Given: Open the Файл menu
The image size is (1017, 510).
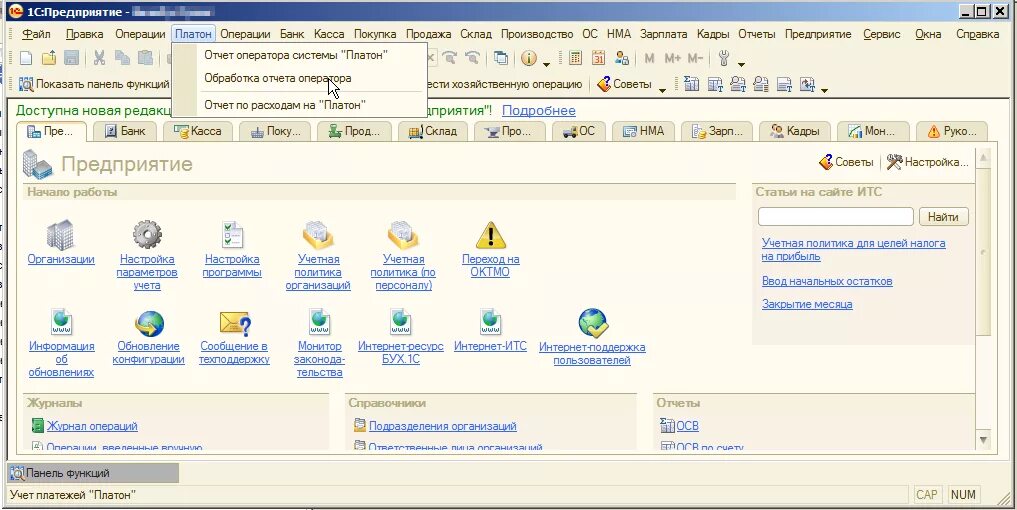Looking at the screenshot, I should [x=36, y=34].
